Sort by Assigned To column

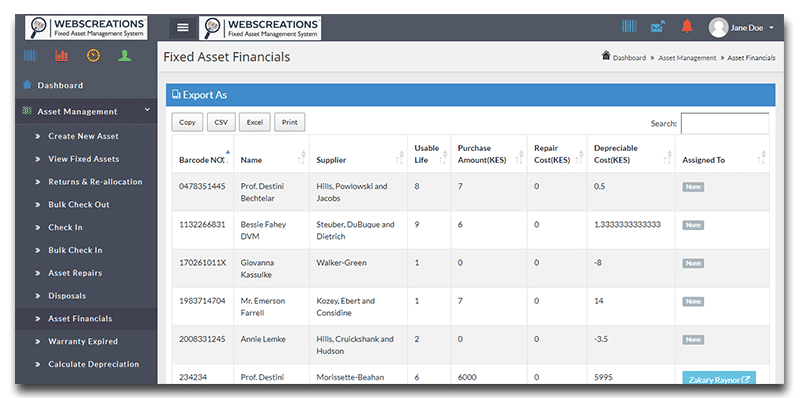722,154
